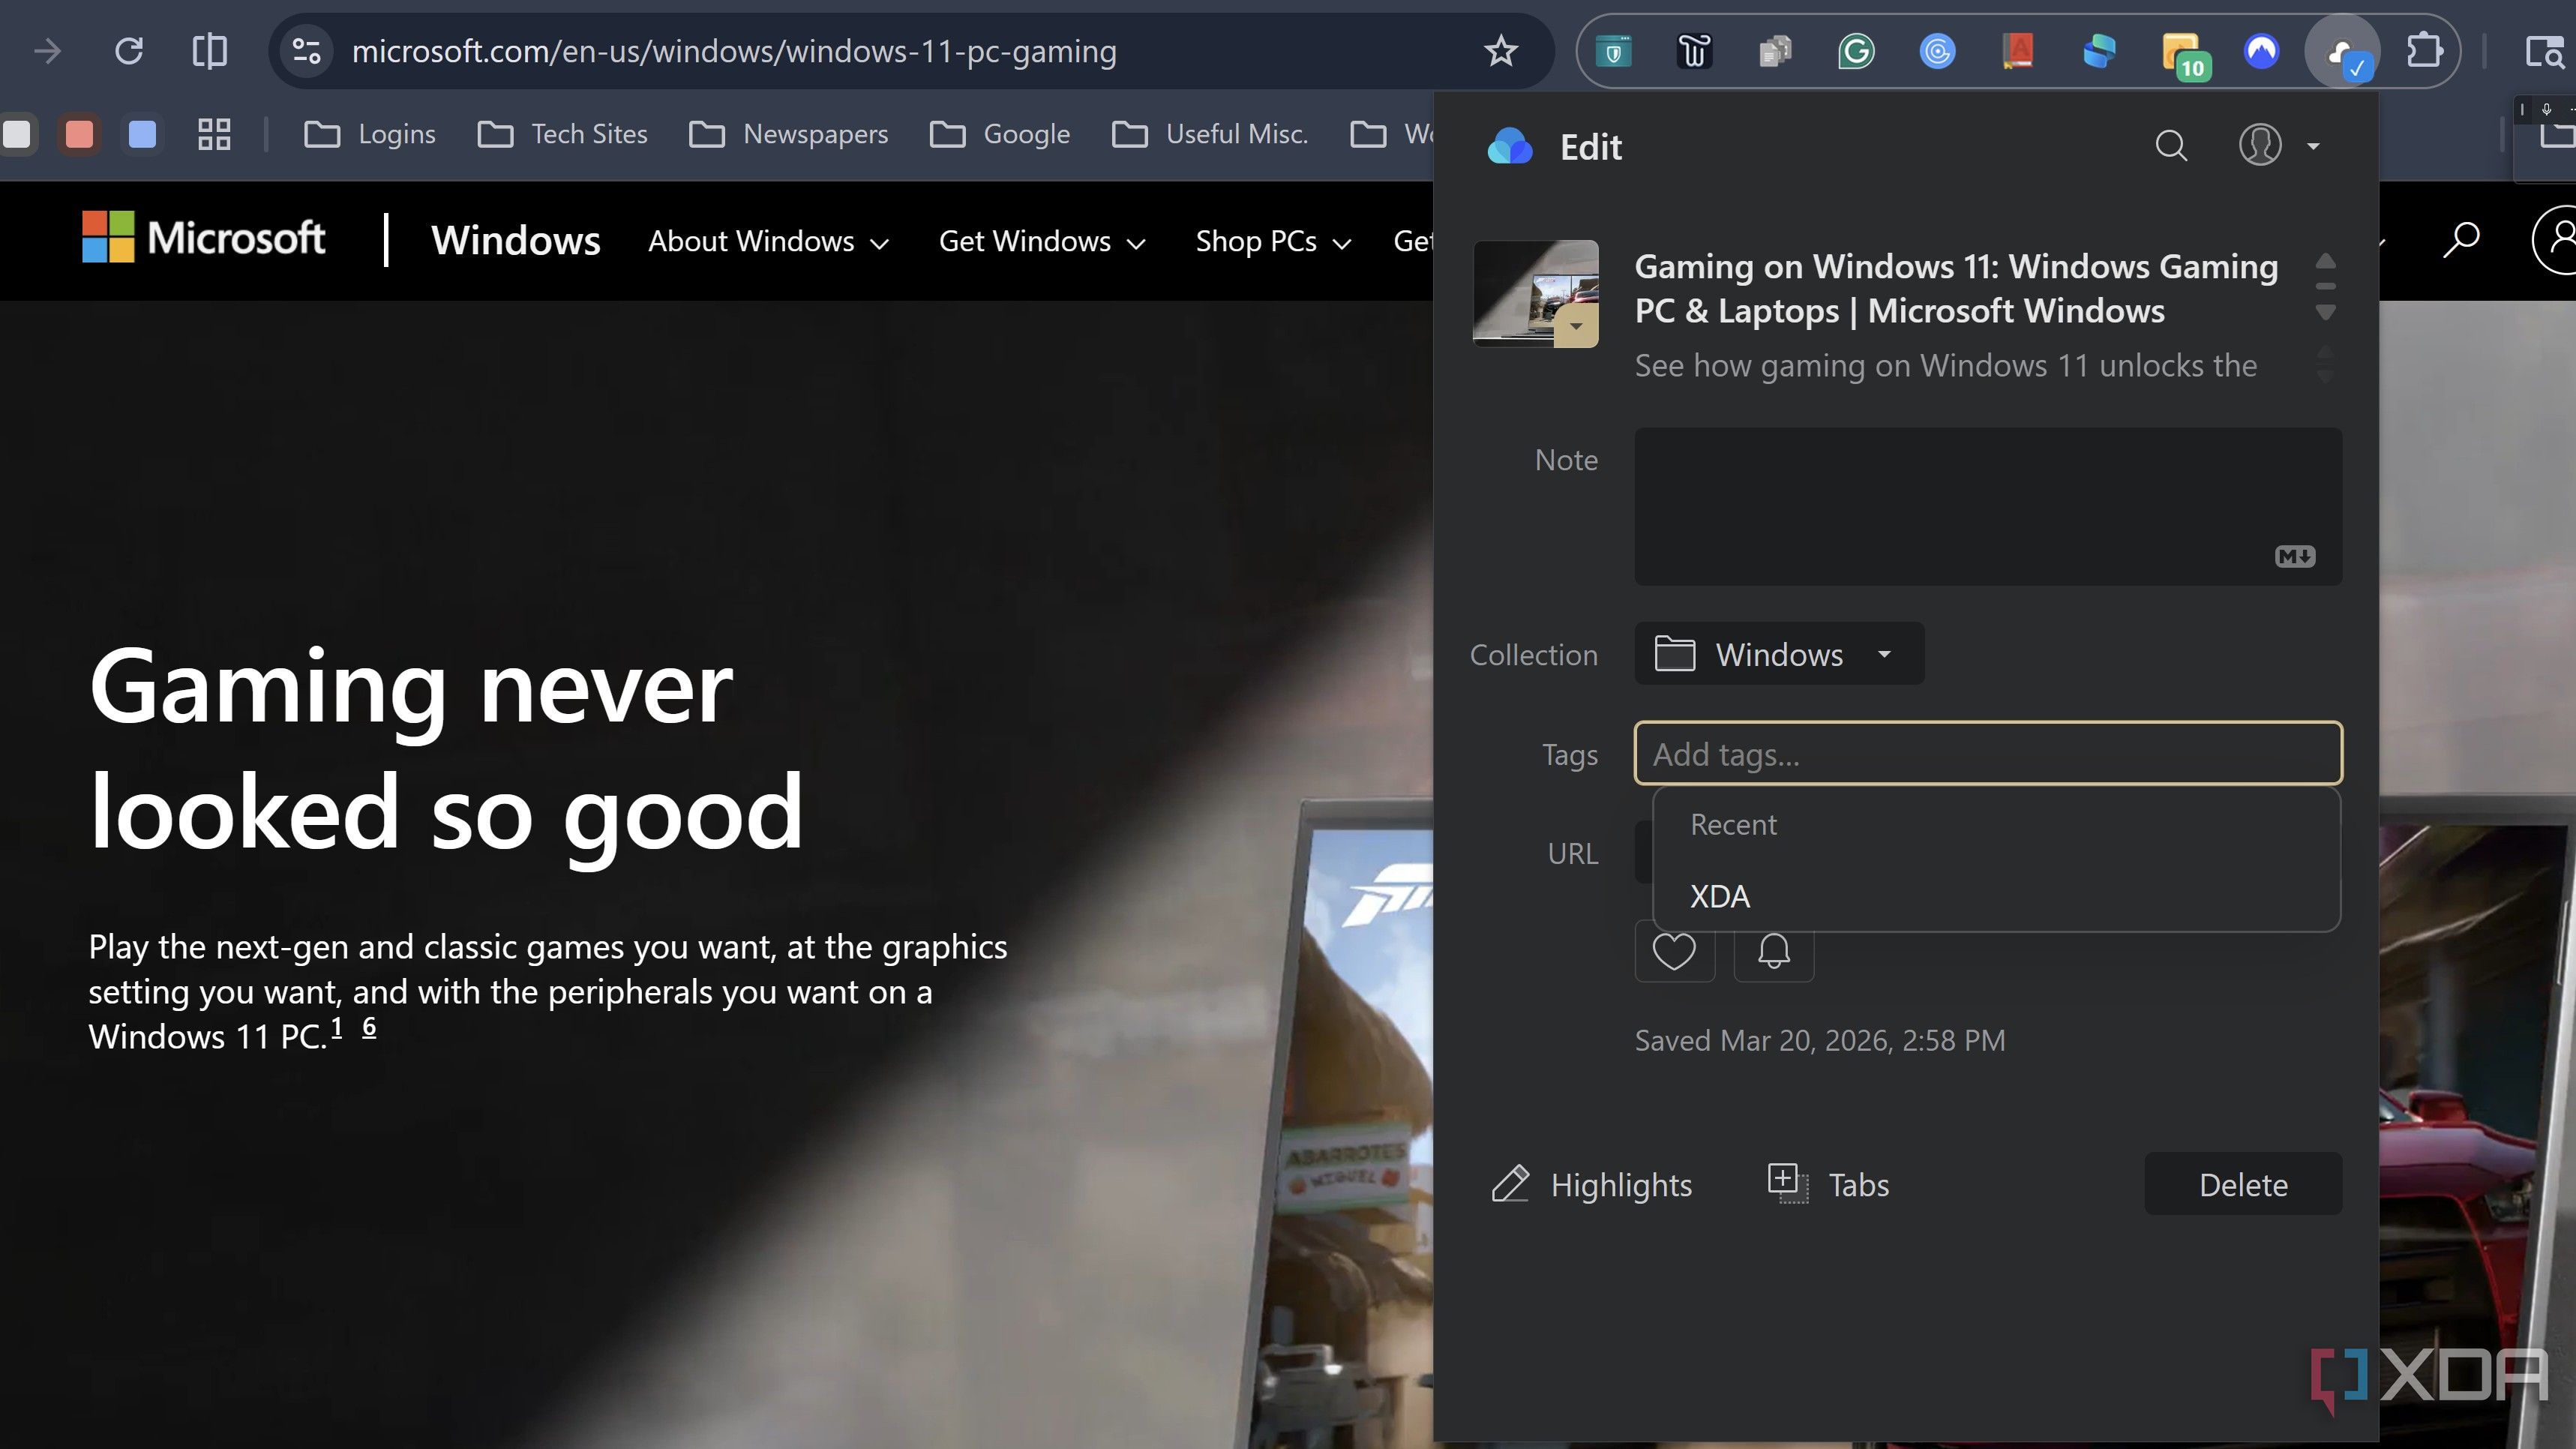Open the split screen view icon
Image resolution: width=2576 pixels, height=1449 pixels.
pos(209,51)
